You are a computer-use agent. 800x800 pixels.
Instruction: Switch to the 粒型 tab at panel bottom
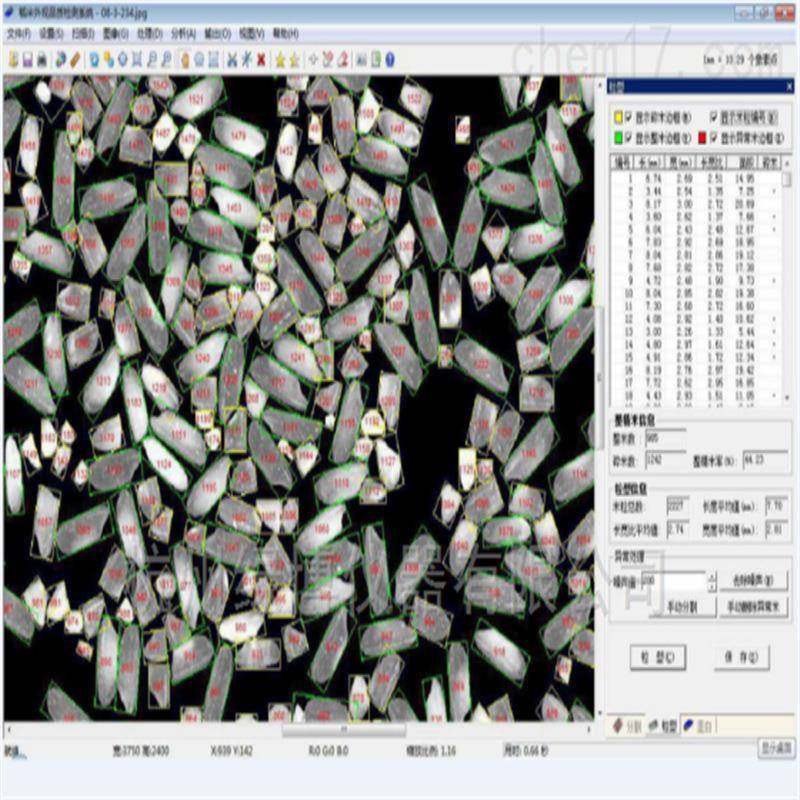coord(663,726)
